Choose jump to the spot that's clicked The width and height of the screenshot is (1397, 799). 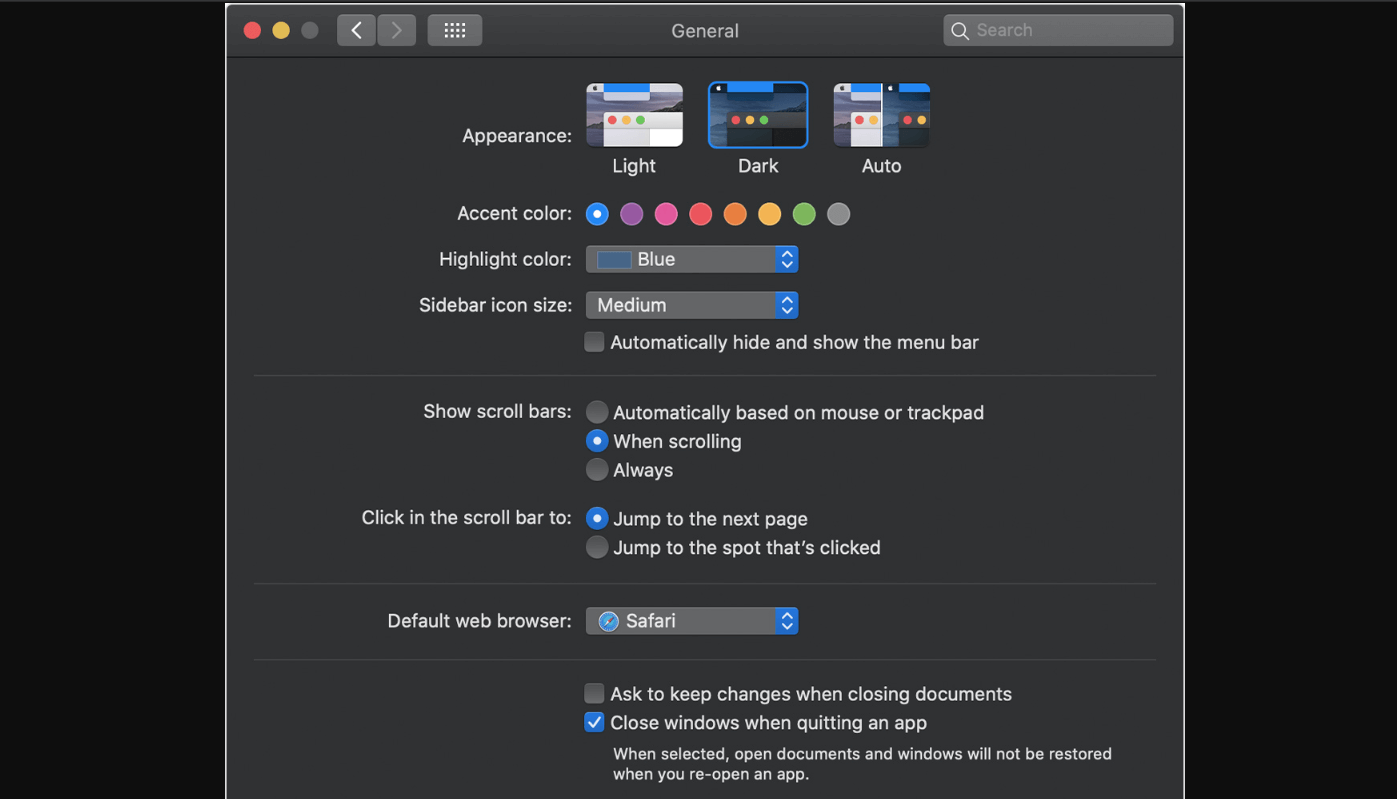point(597,546)
